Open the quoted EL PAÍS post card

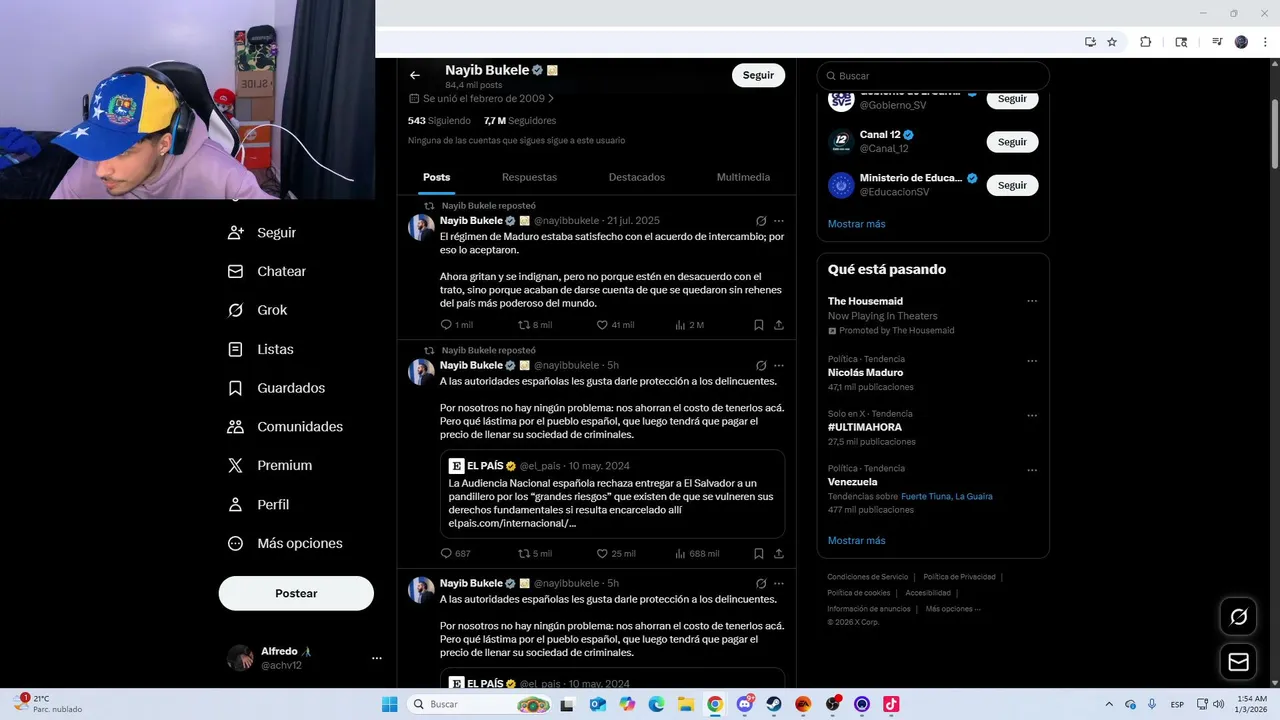612,494
